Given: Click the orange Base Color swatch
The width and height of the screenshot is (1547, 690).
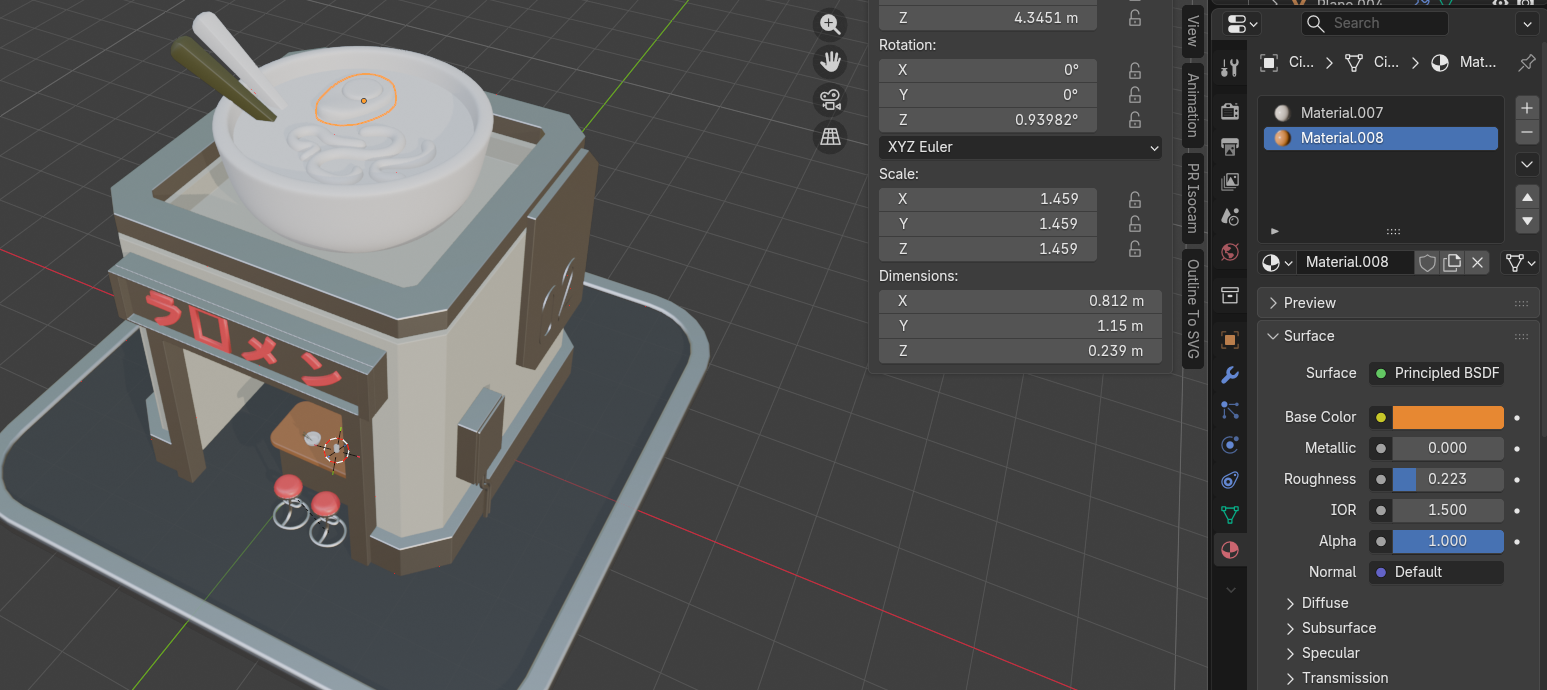Looking at the screenshot, I should [1448, 417].
